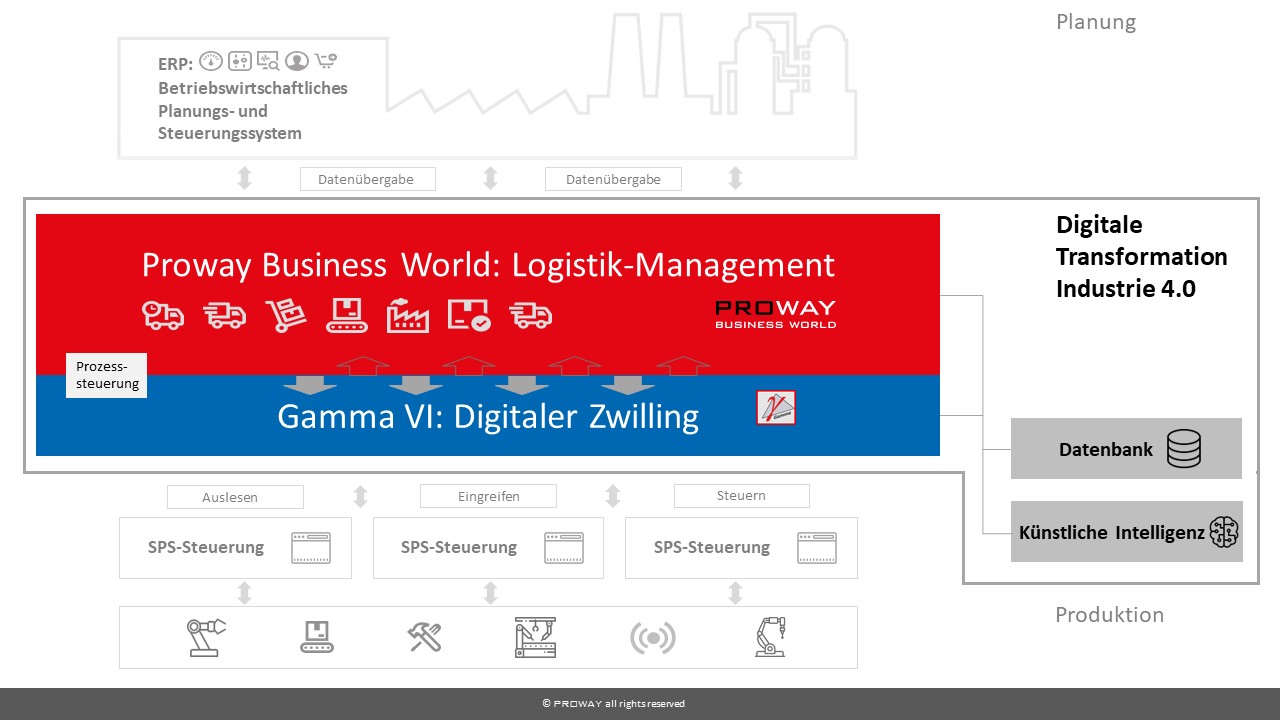Click the Steuern label
This screenshot has width=1280, height=720.
pyautogui.click(x=741, y=495)
